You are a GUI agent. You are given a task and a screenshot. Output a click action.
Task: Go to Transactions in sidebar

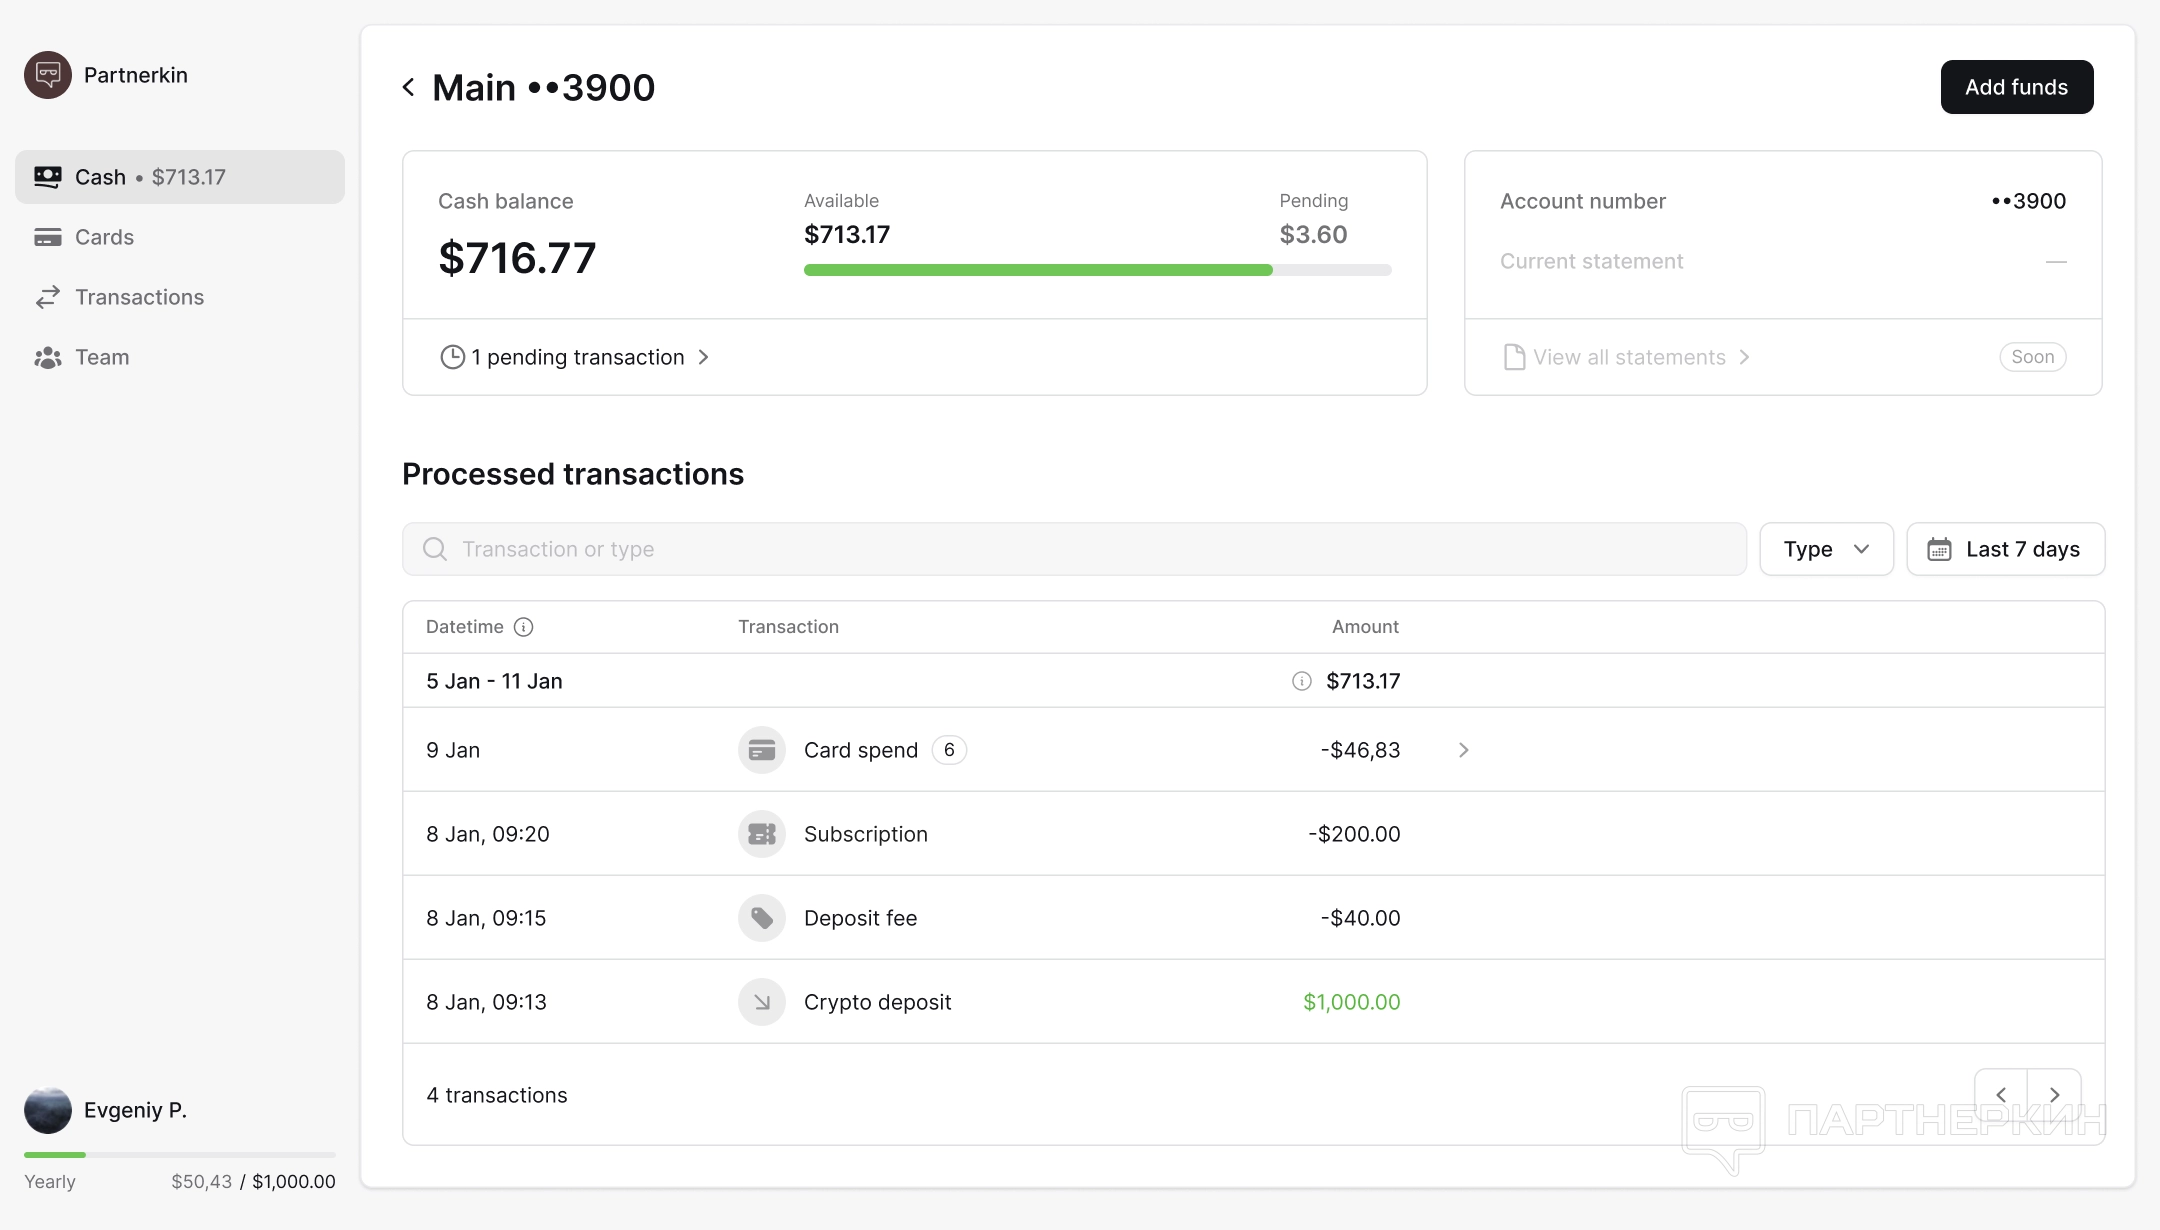(139, 297)
